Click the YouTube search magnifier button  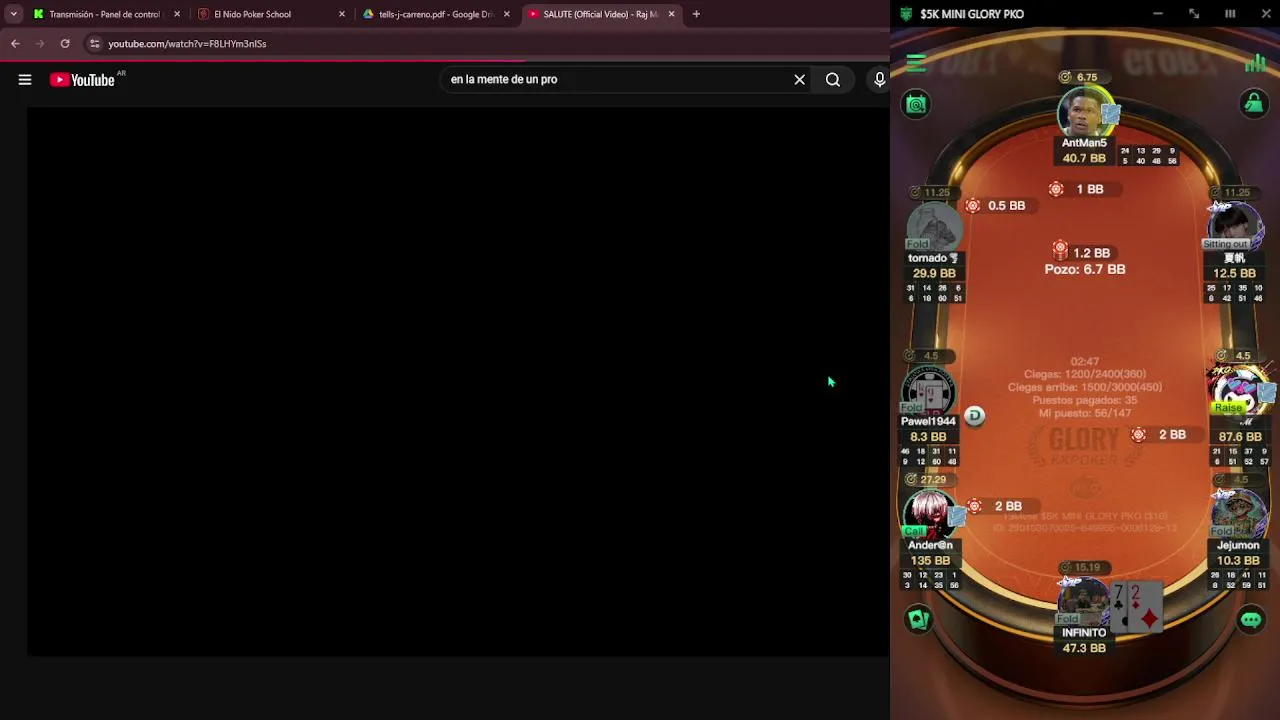pos(833,80)
